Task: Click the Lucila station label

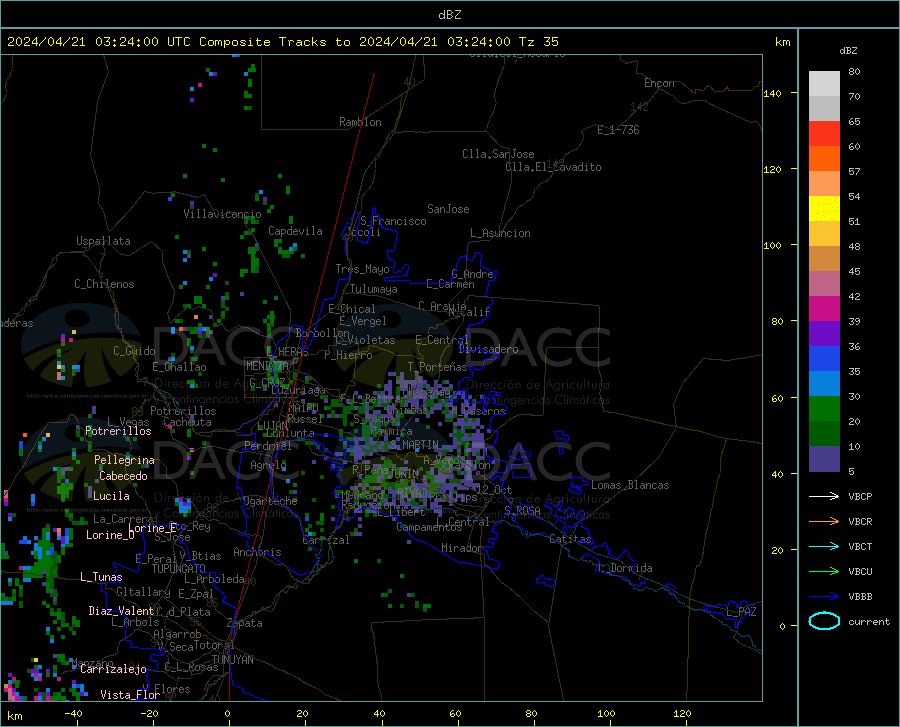Action: click(111, 496)
